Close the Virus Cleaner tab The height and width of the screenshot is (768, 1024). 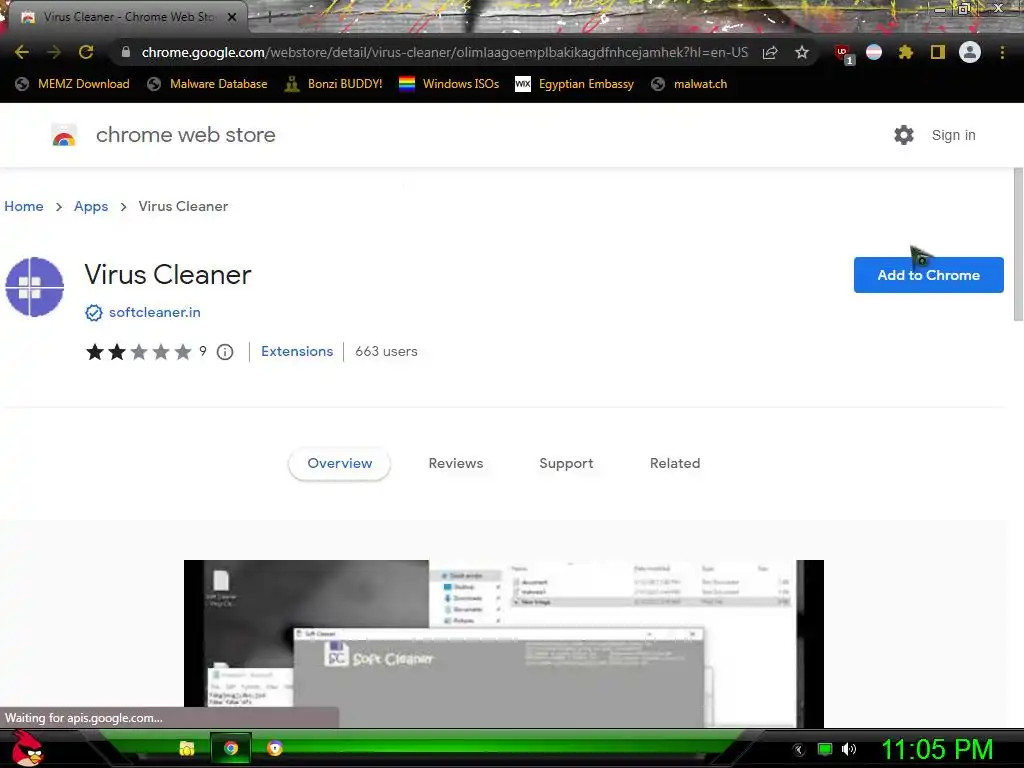(x=232, y=17)
